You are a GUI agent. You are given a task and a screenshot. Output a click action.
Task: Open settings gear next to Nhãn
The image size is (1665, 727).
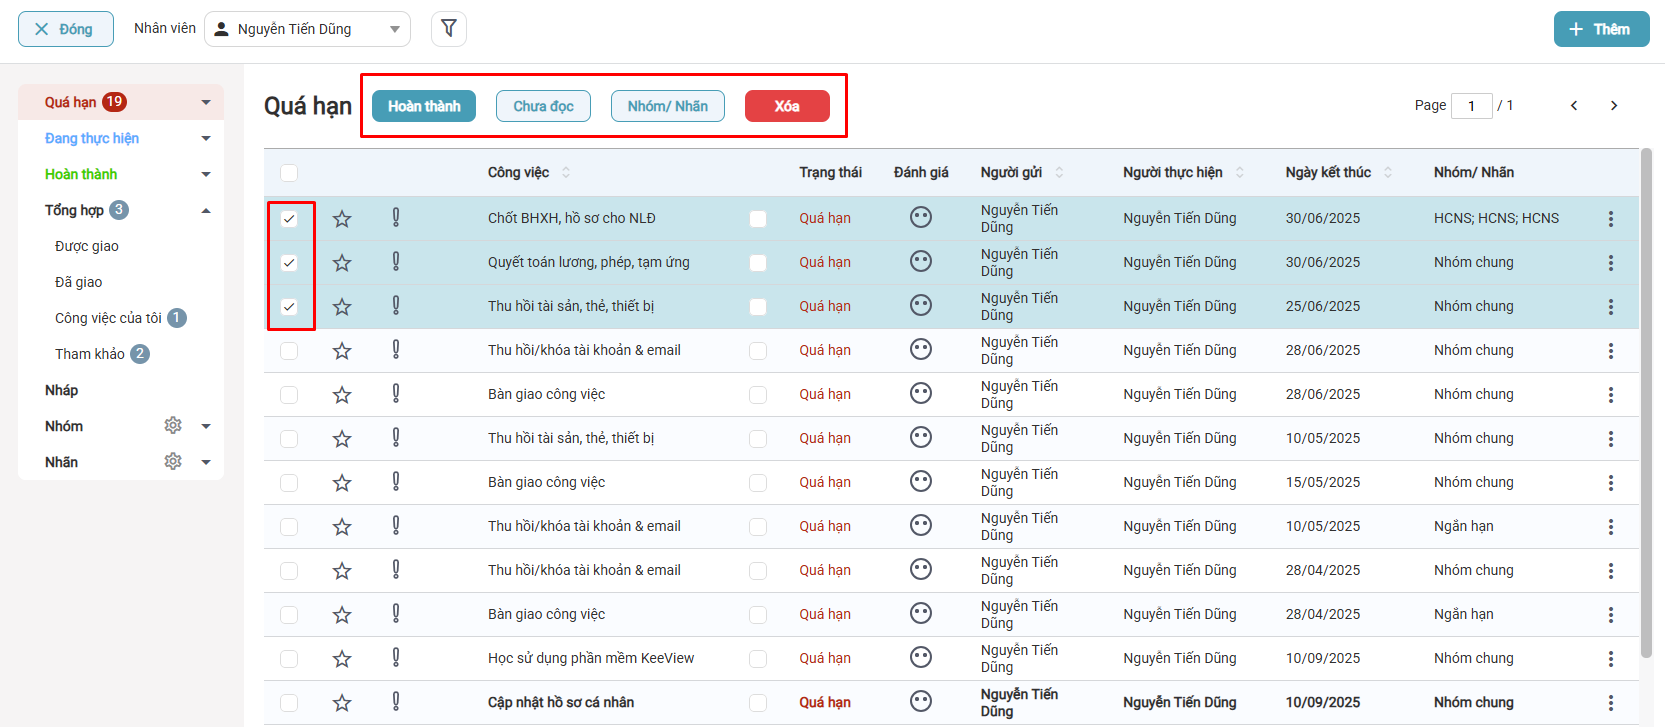pos(173,462)
